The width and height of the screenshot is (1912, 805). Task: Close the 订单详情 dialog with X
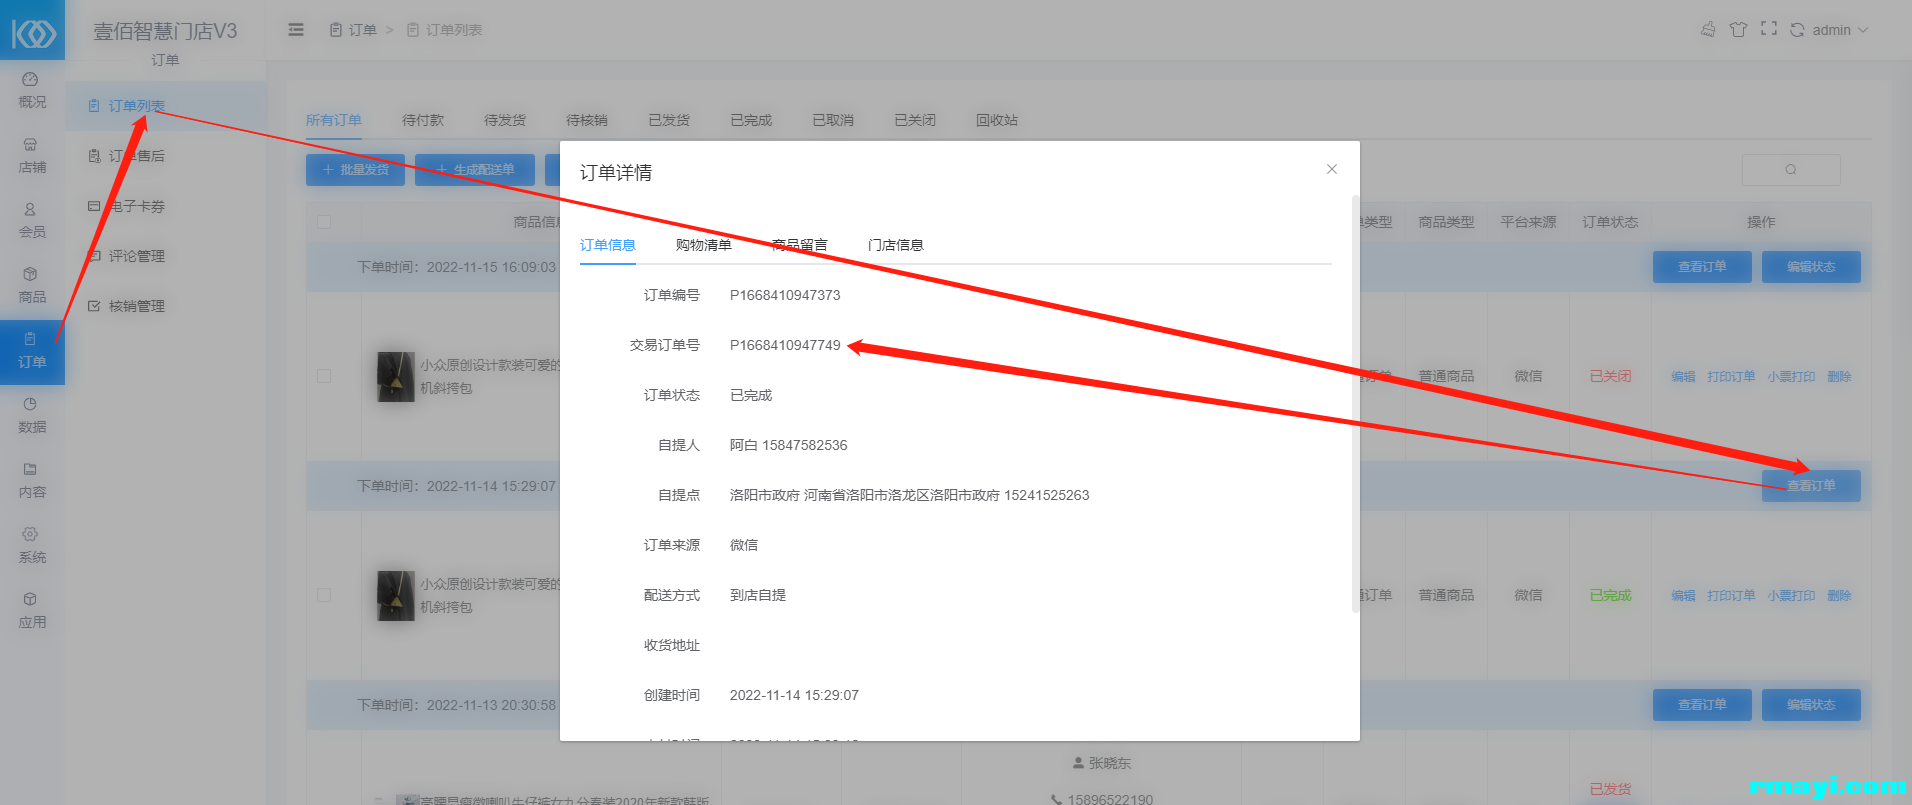(x=1332, y=169)
